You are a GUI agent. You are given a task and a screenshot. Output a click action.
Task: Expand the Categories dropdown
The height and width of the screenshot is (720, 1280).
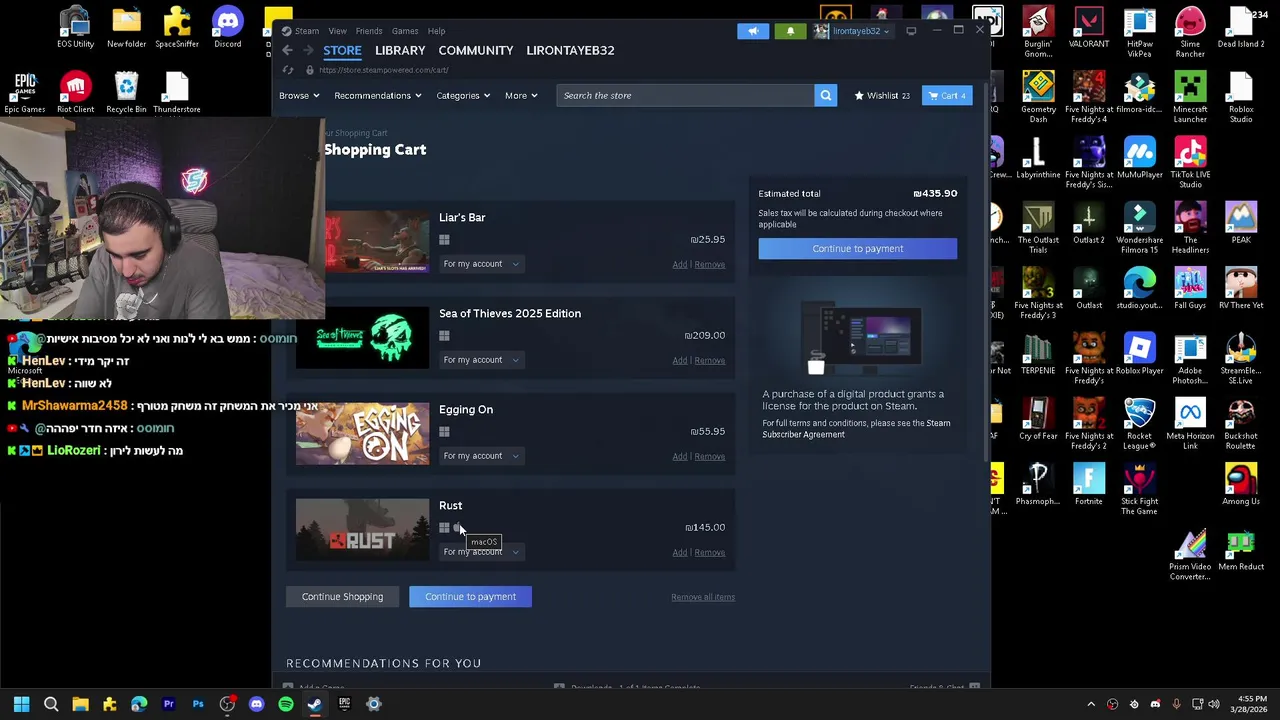pyautogui.click(x=463, y=95)
